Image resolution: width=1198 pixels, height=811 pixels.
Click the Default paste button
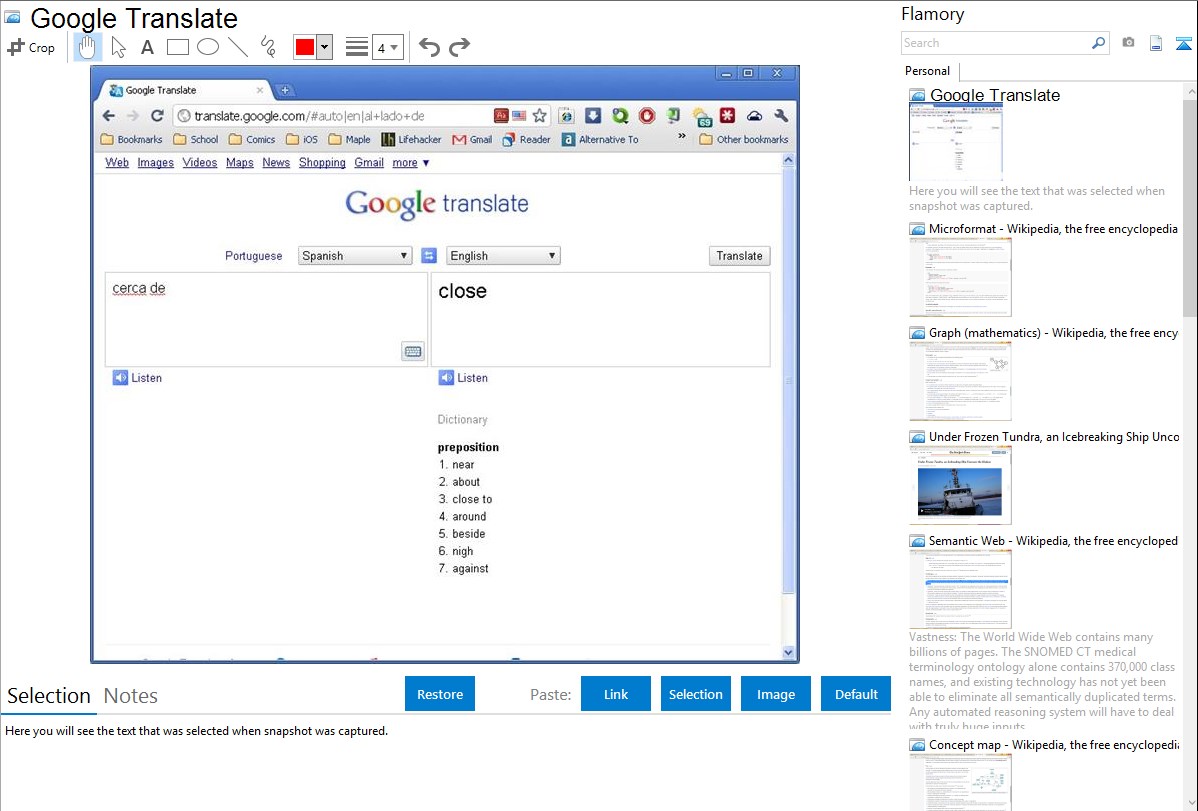[856, 694]
